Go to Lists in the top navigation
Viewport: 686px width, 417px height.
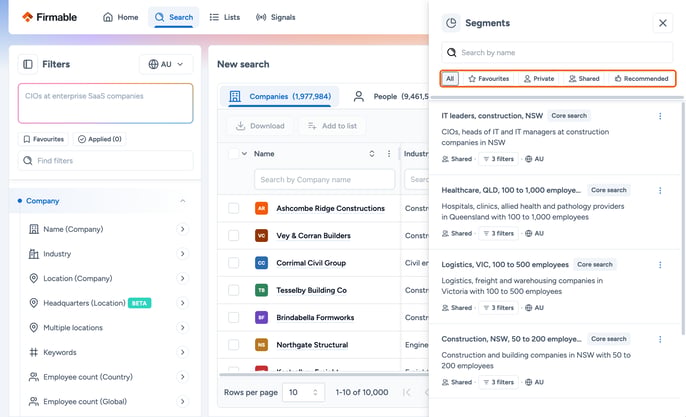(225, 17)
